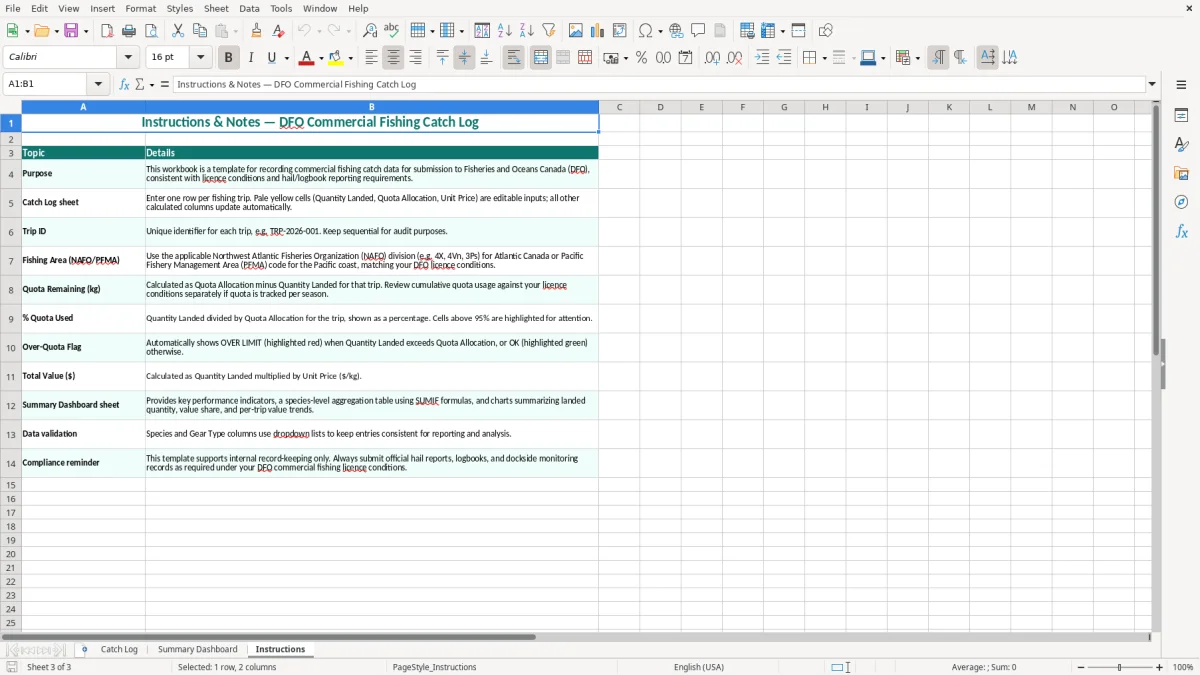
Task: Adjust the zoom slider handle
Action: click(x=1120, y=667)
